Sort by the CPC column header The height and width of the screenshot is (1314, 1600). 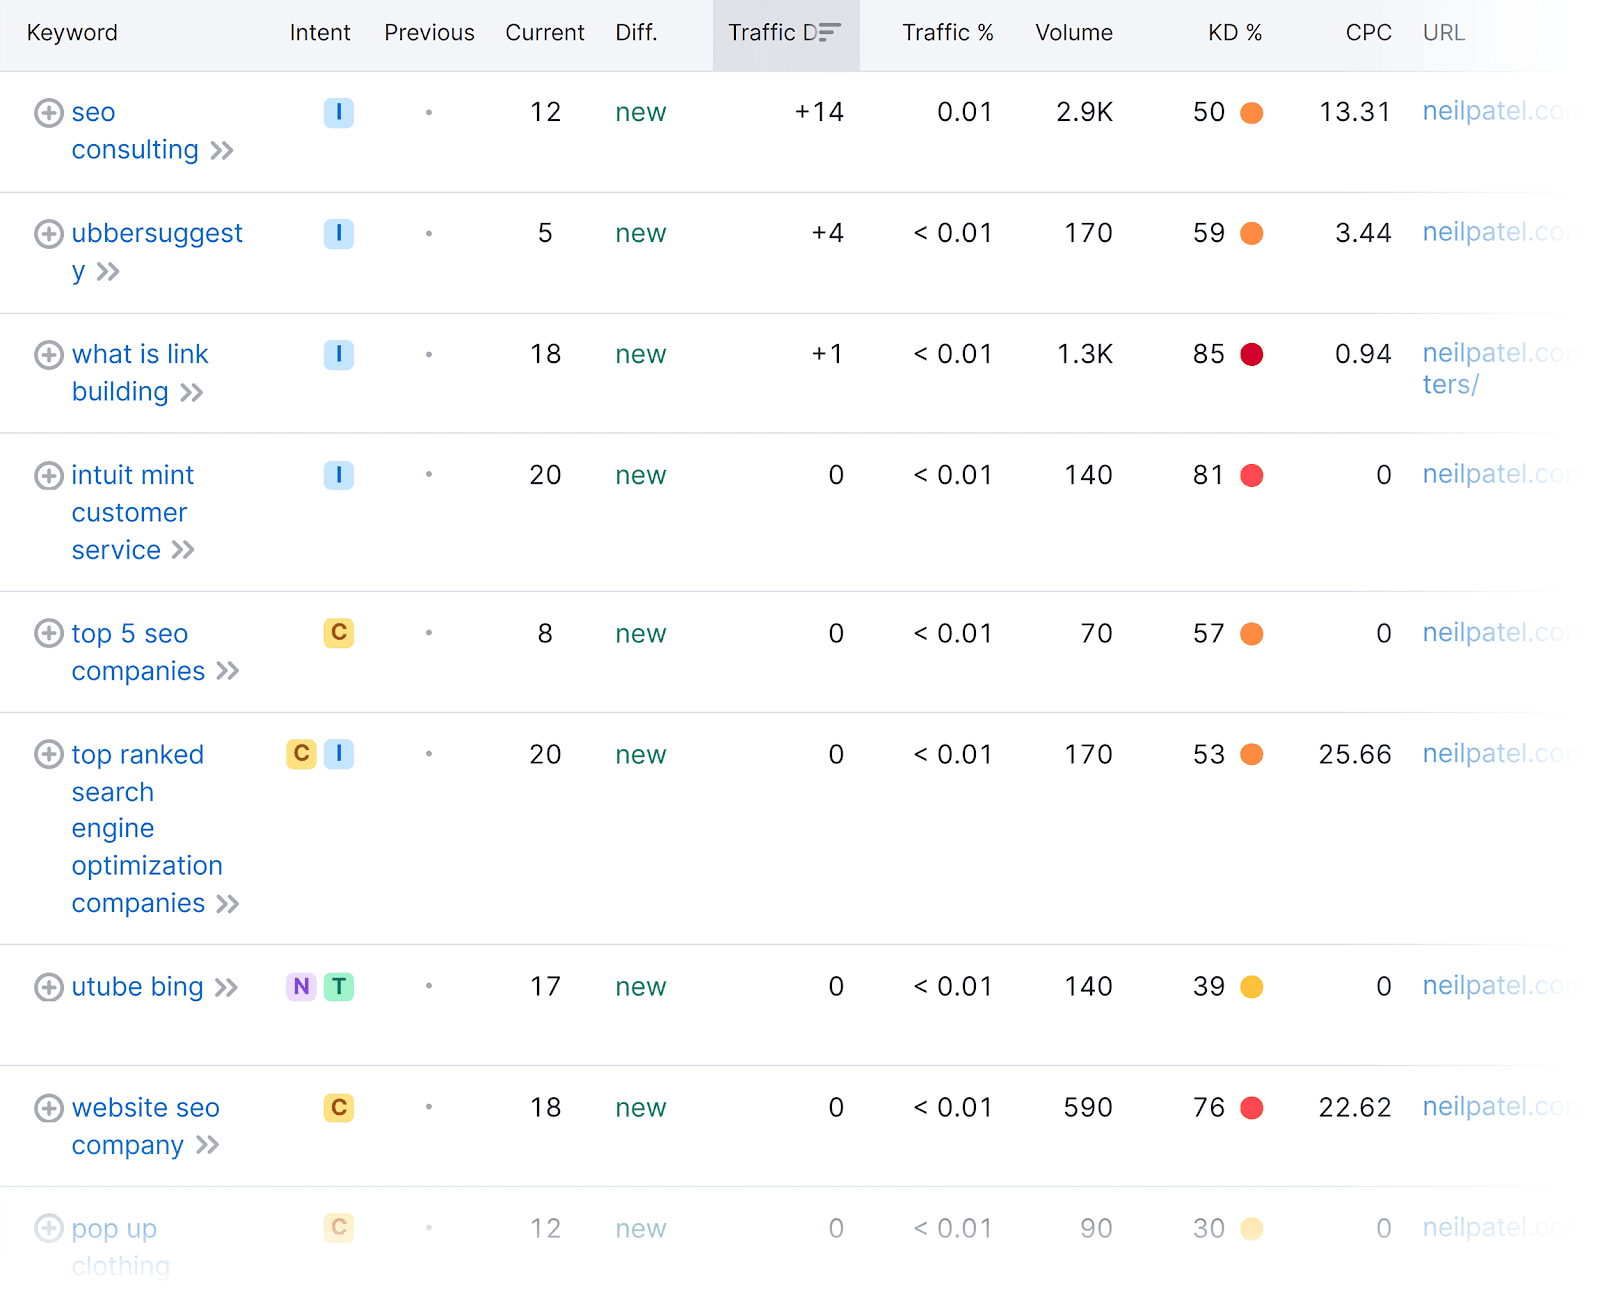click(x=1368, y=33)
